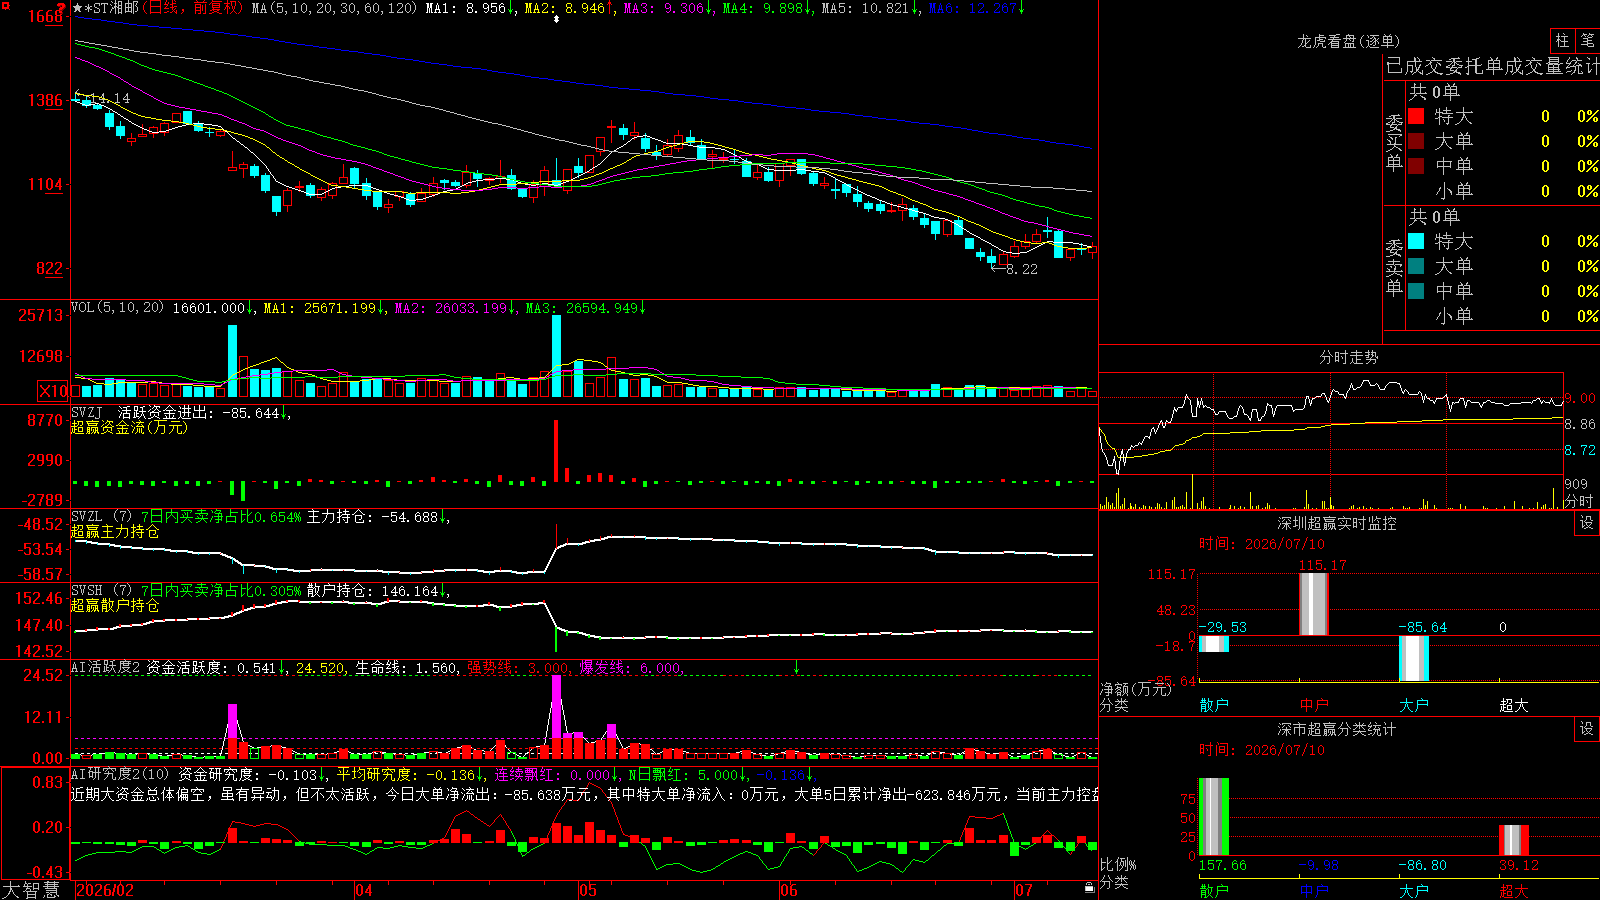
Task: Click the SVZJ 活跃资金进出 indicator label
Action: [181, 413]
